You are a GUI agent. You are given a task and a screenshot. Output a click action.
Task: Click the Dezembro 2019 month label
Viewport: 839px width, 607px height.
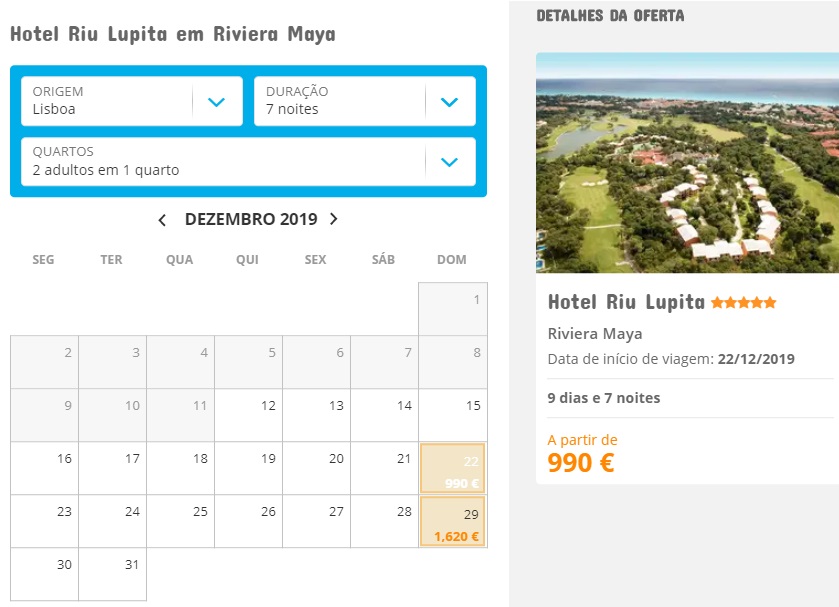click(250, 220)
